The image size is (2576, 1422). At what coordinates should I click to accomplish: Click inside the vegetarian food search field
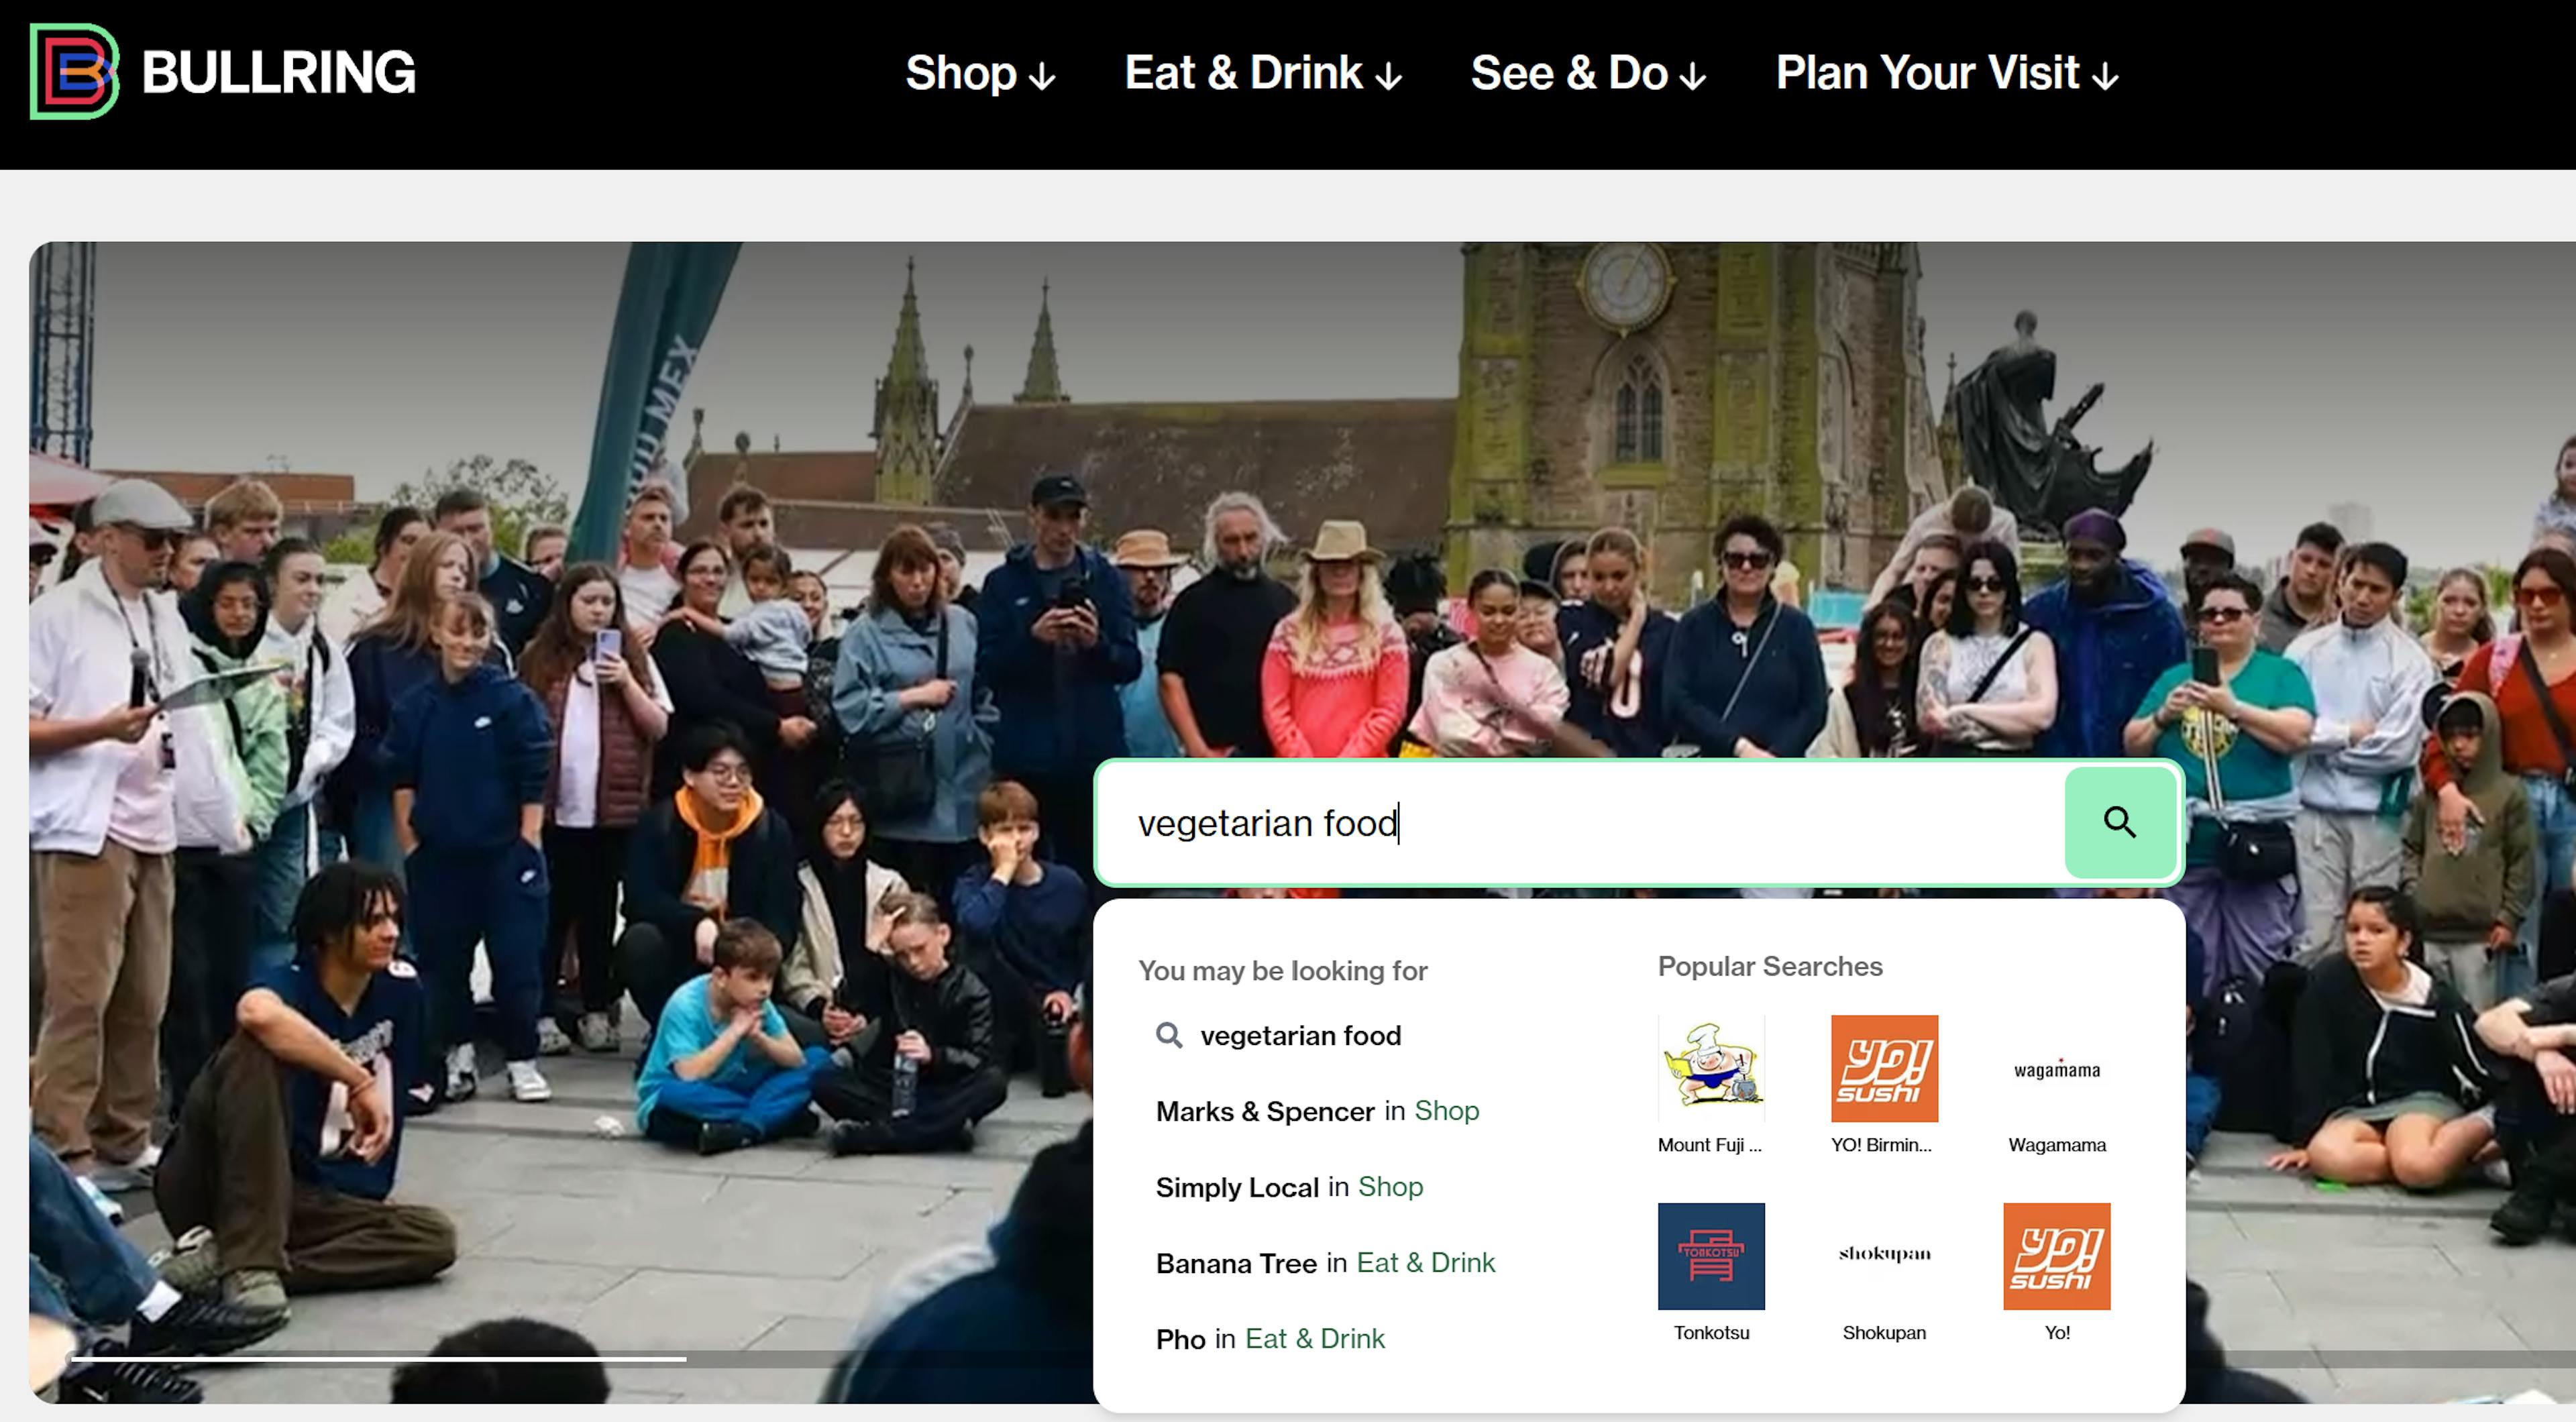(1600, 823)
